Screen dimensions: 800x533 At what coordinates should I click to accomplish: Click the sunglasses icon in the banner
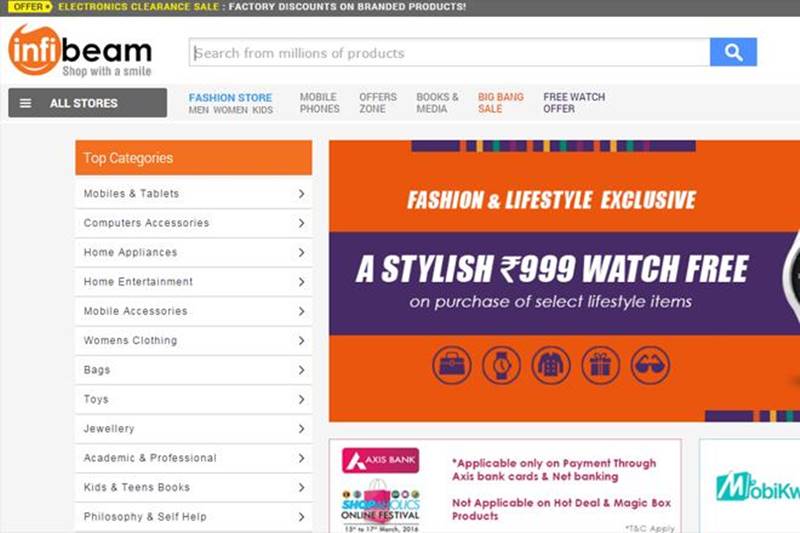click(x=650, y=366)
